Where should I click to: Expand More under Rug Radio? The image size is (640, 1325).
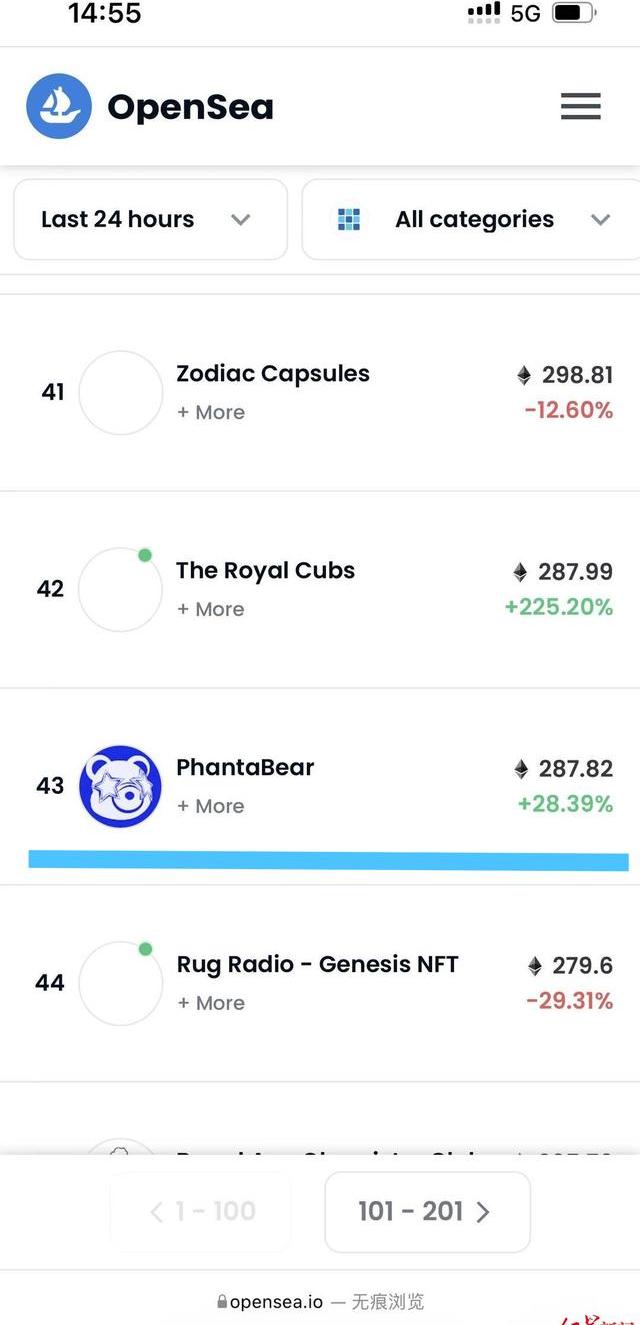pos(211,1003)
